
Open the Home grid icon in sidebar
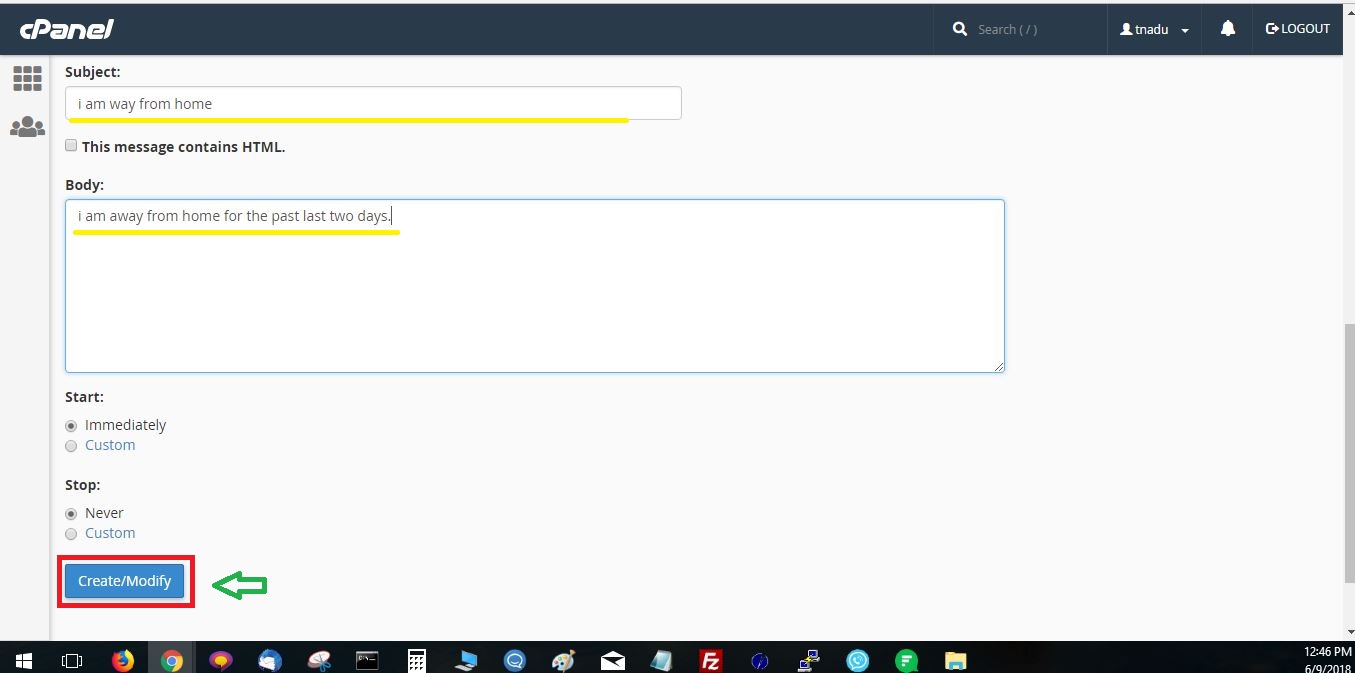[27, 78]
